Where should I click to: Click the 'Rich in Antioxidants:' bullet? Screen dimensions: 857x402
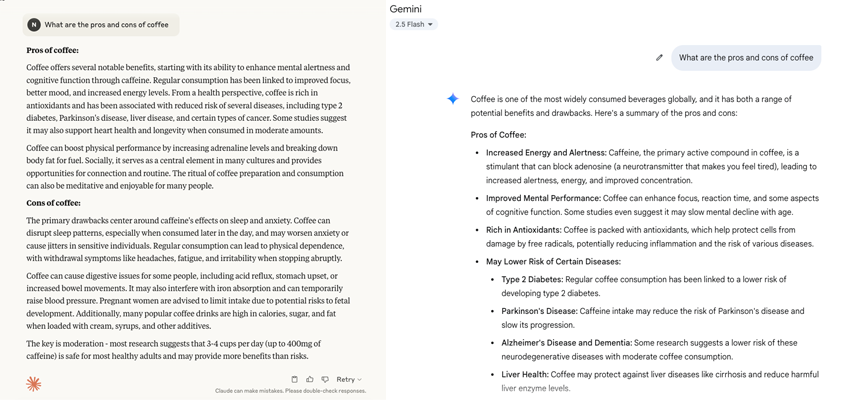click(x=524, y=230)
